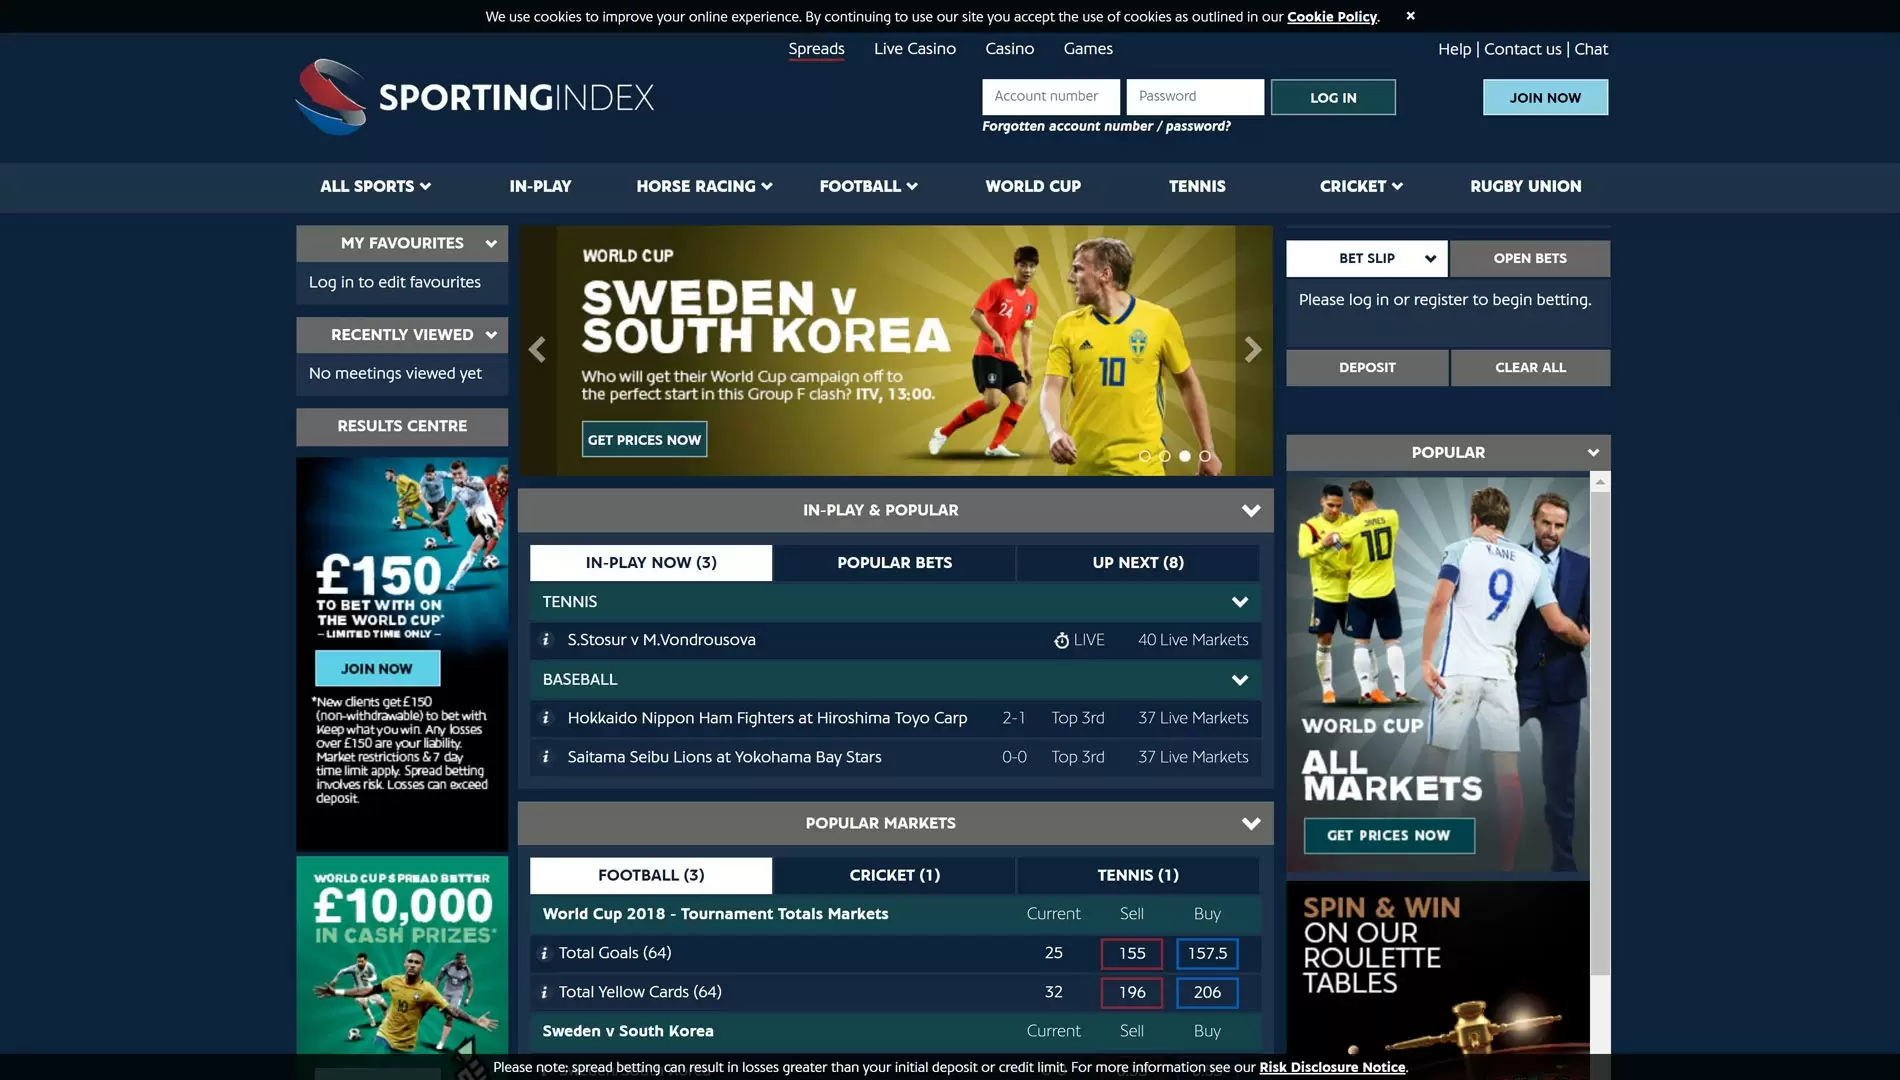This screenshot has width=1900, height=1080.
Task: Open info icon for Hokkaido Nippon Ham Fighters
Action: coord(546,718)
